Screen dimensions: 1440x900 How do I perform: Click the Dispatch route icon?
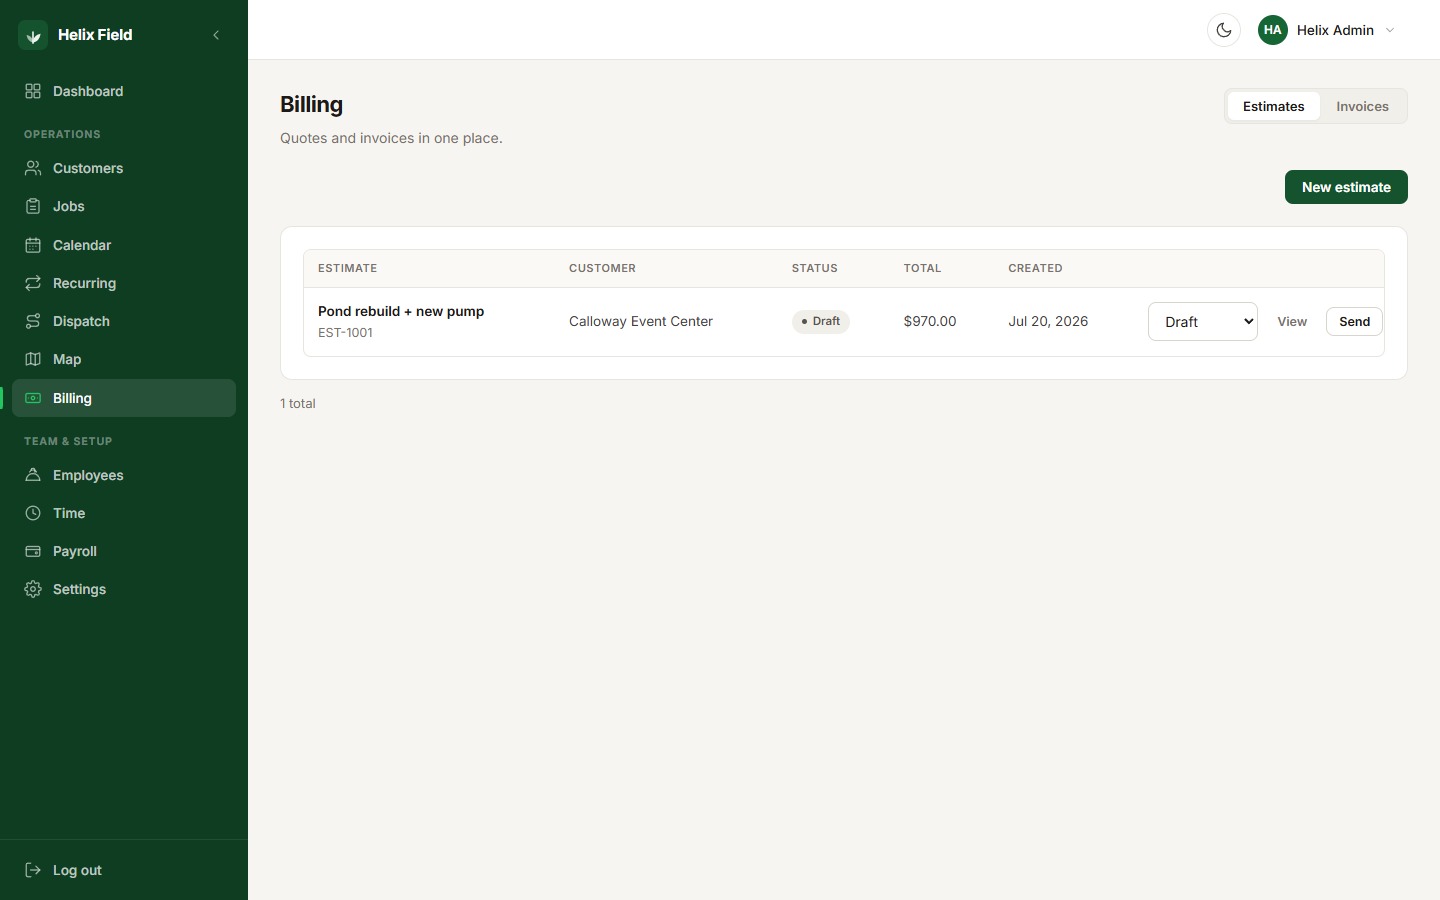pyautogui.click(x=33, y=321)
